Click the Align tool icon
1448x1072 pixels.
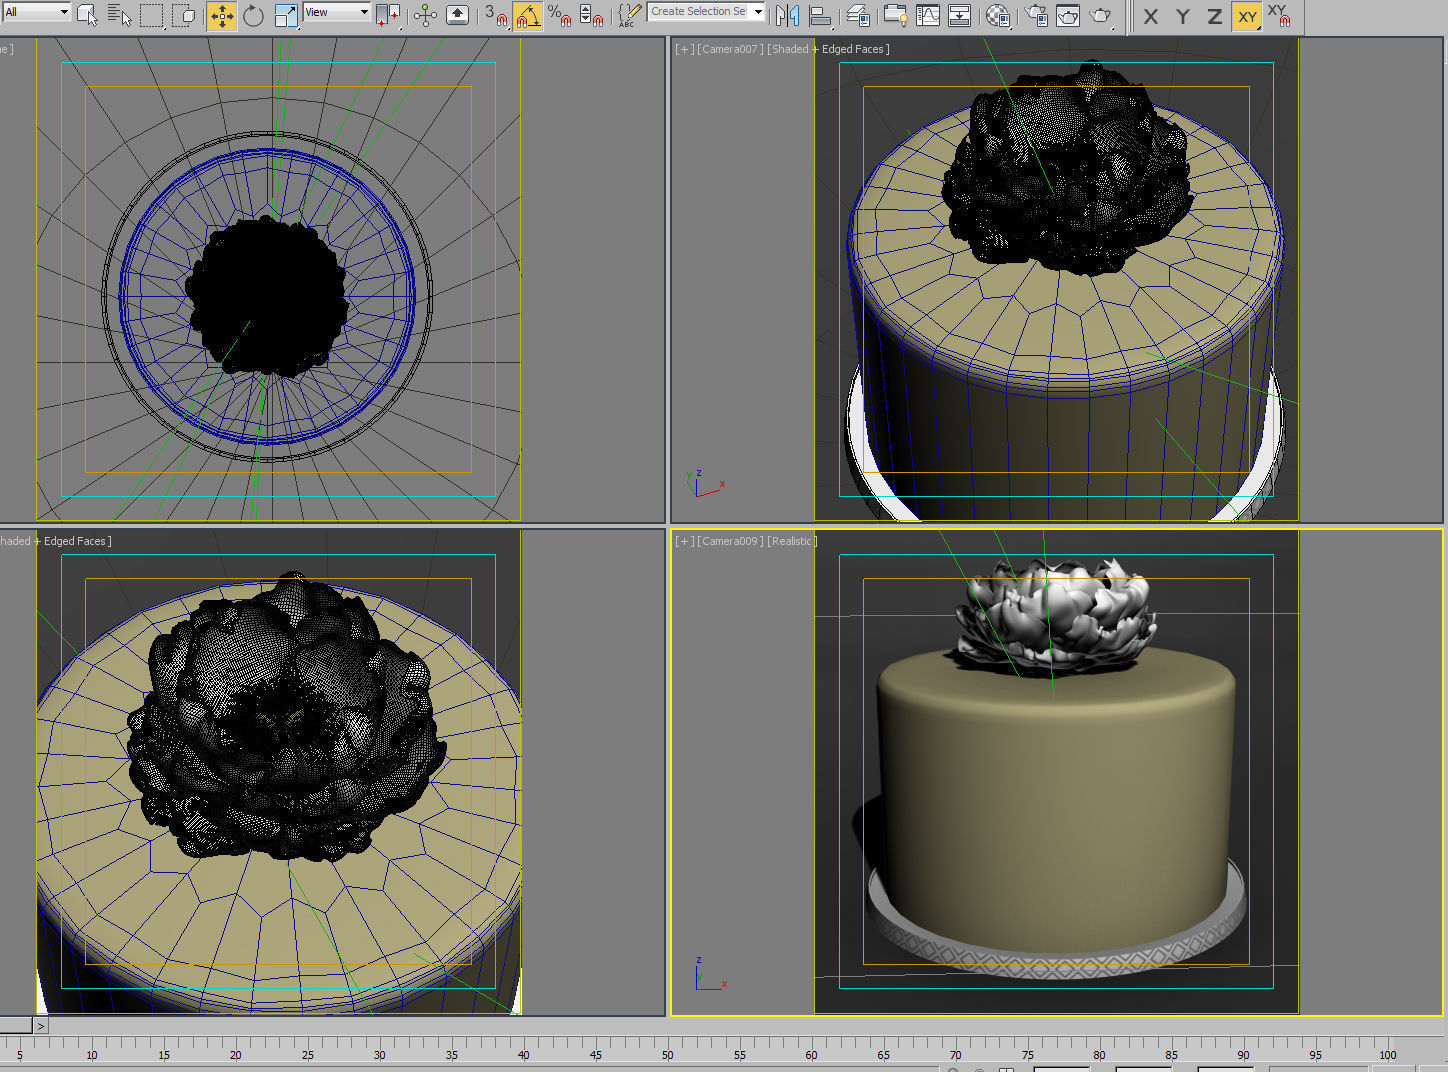[x=820, y=15]
